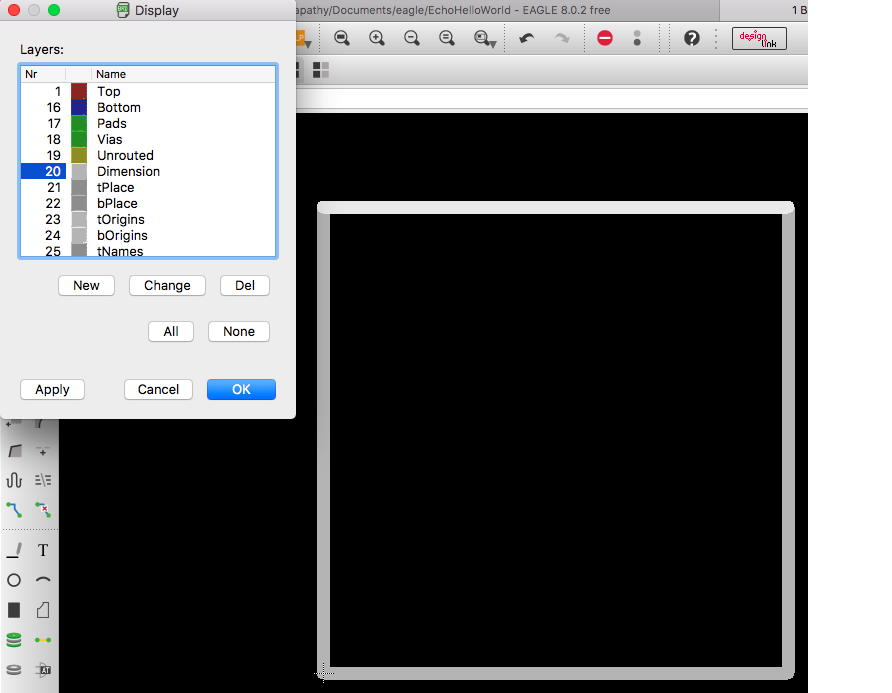Confirm with the blue OK button
892x693 pixels.
241,390
